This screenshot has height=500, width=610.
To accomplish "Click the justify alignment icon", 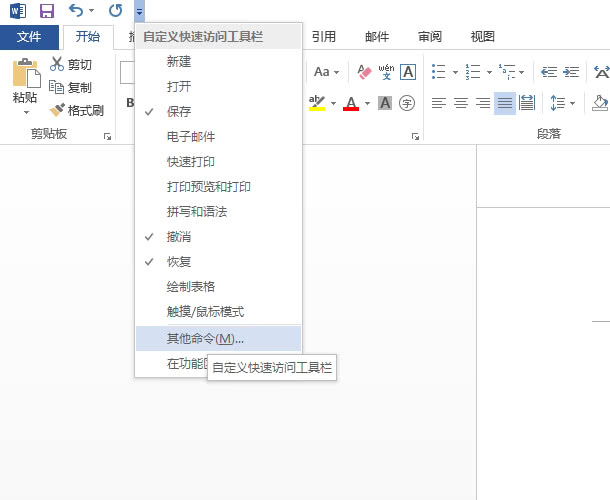I will pyautogui.click(x=505, y=103).
